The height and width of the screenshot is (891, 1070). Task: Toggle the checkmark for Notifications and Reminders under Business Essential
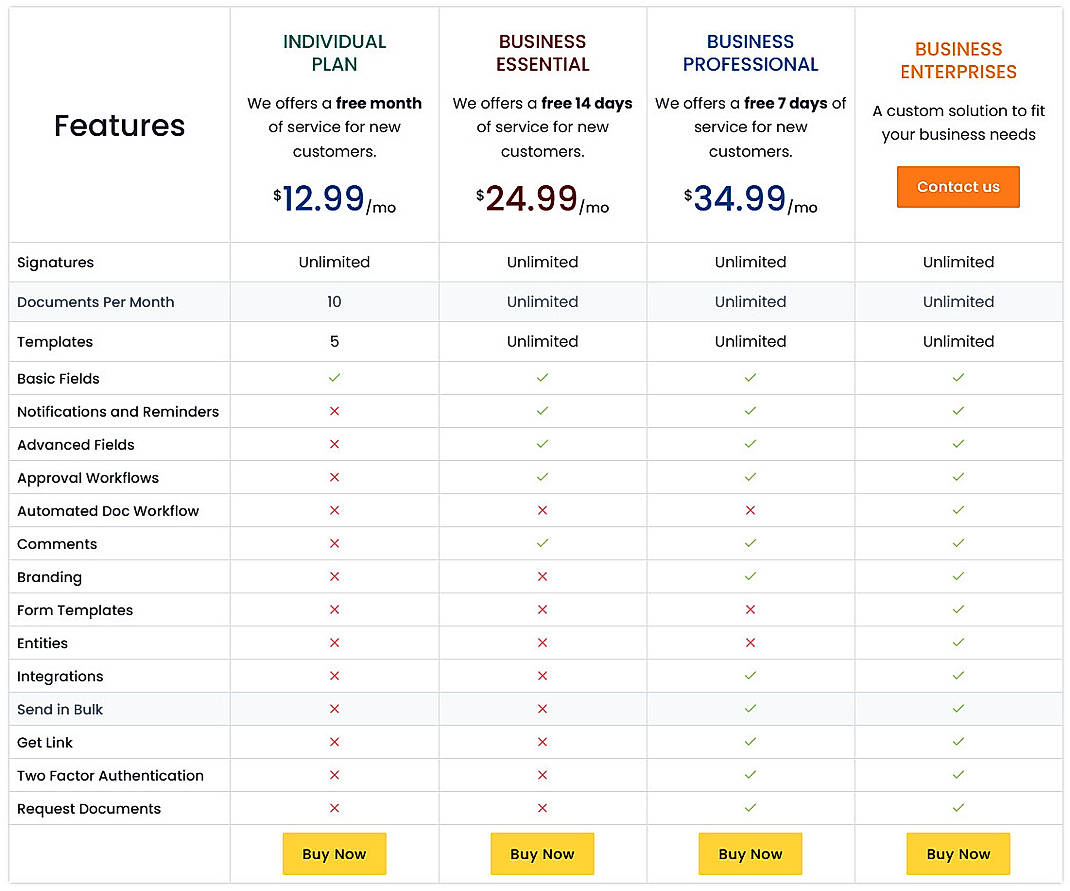pos(542,411)
